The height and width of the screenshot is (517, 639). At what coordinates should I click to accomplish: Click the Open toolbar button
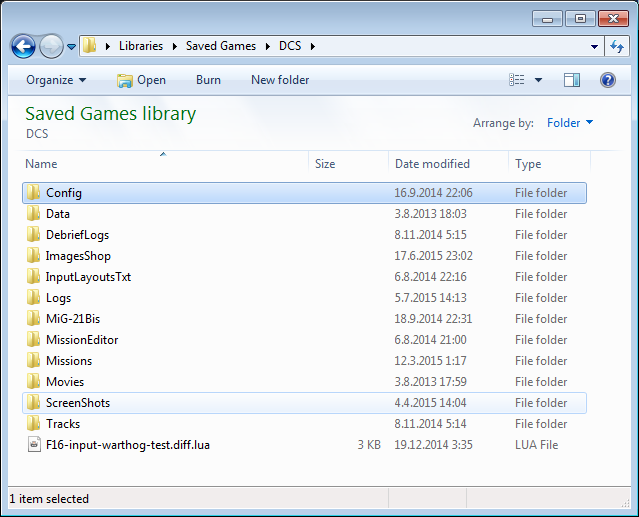pos(141,80)
